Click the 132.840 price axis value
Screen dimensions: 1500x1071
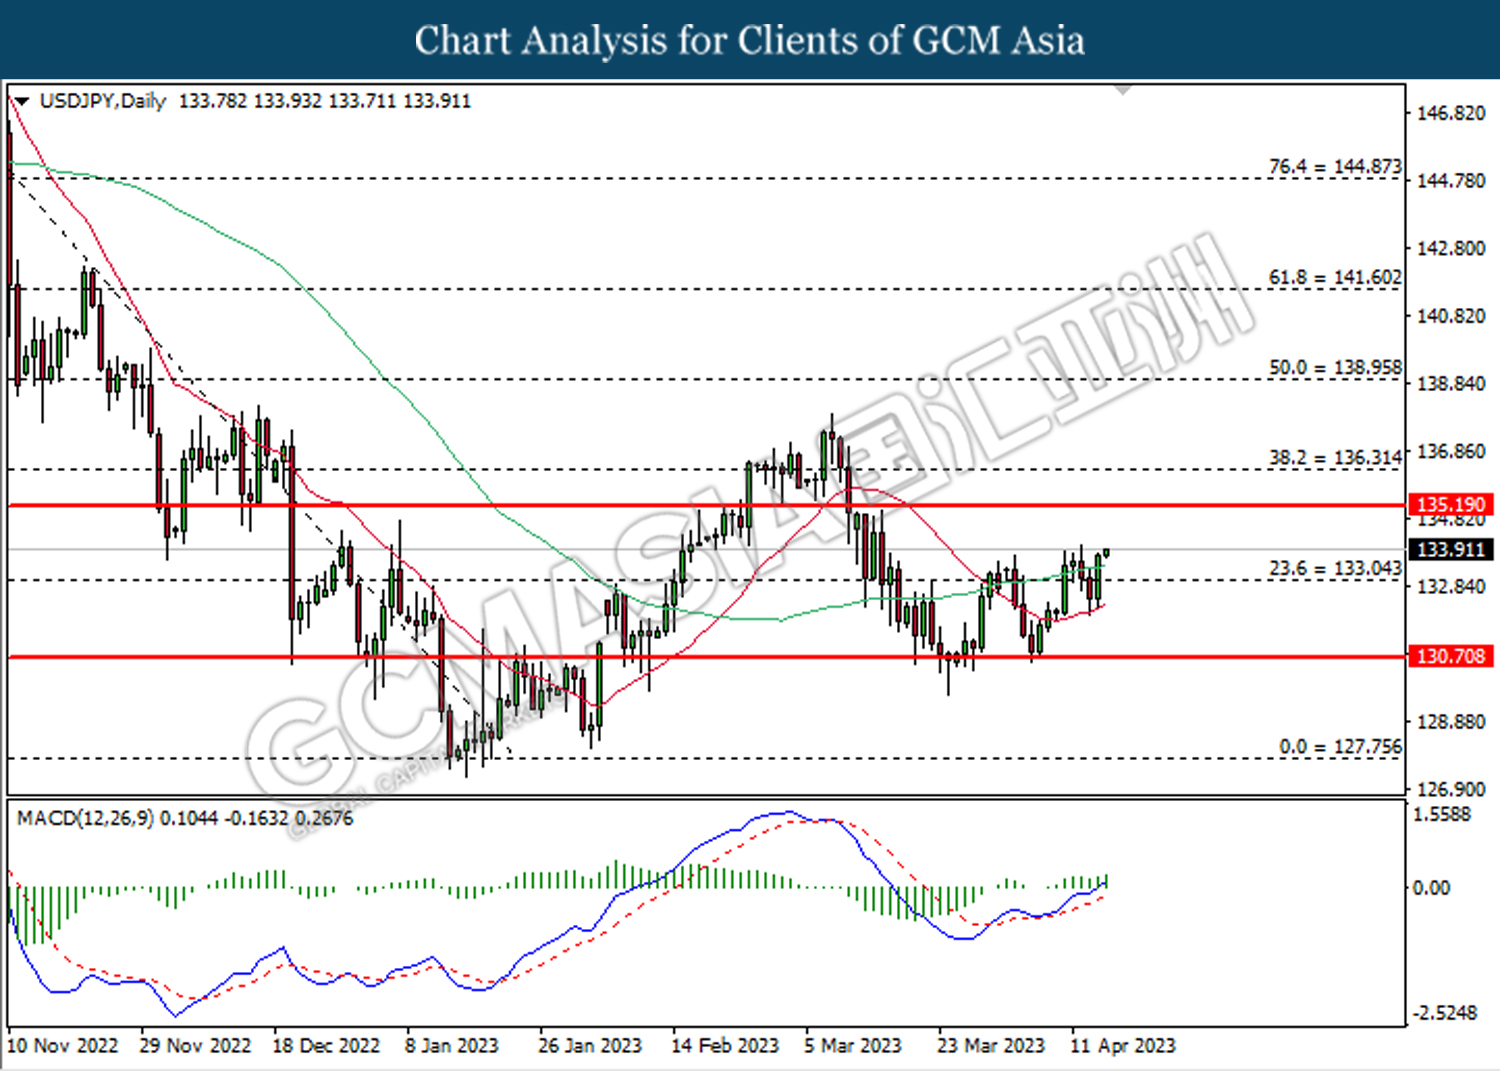[1451, 586]
